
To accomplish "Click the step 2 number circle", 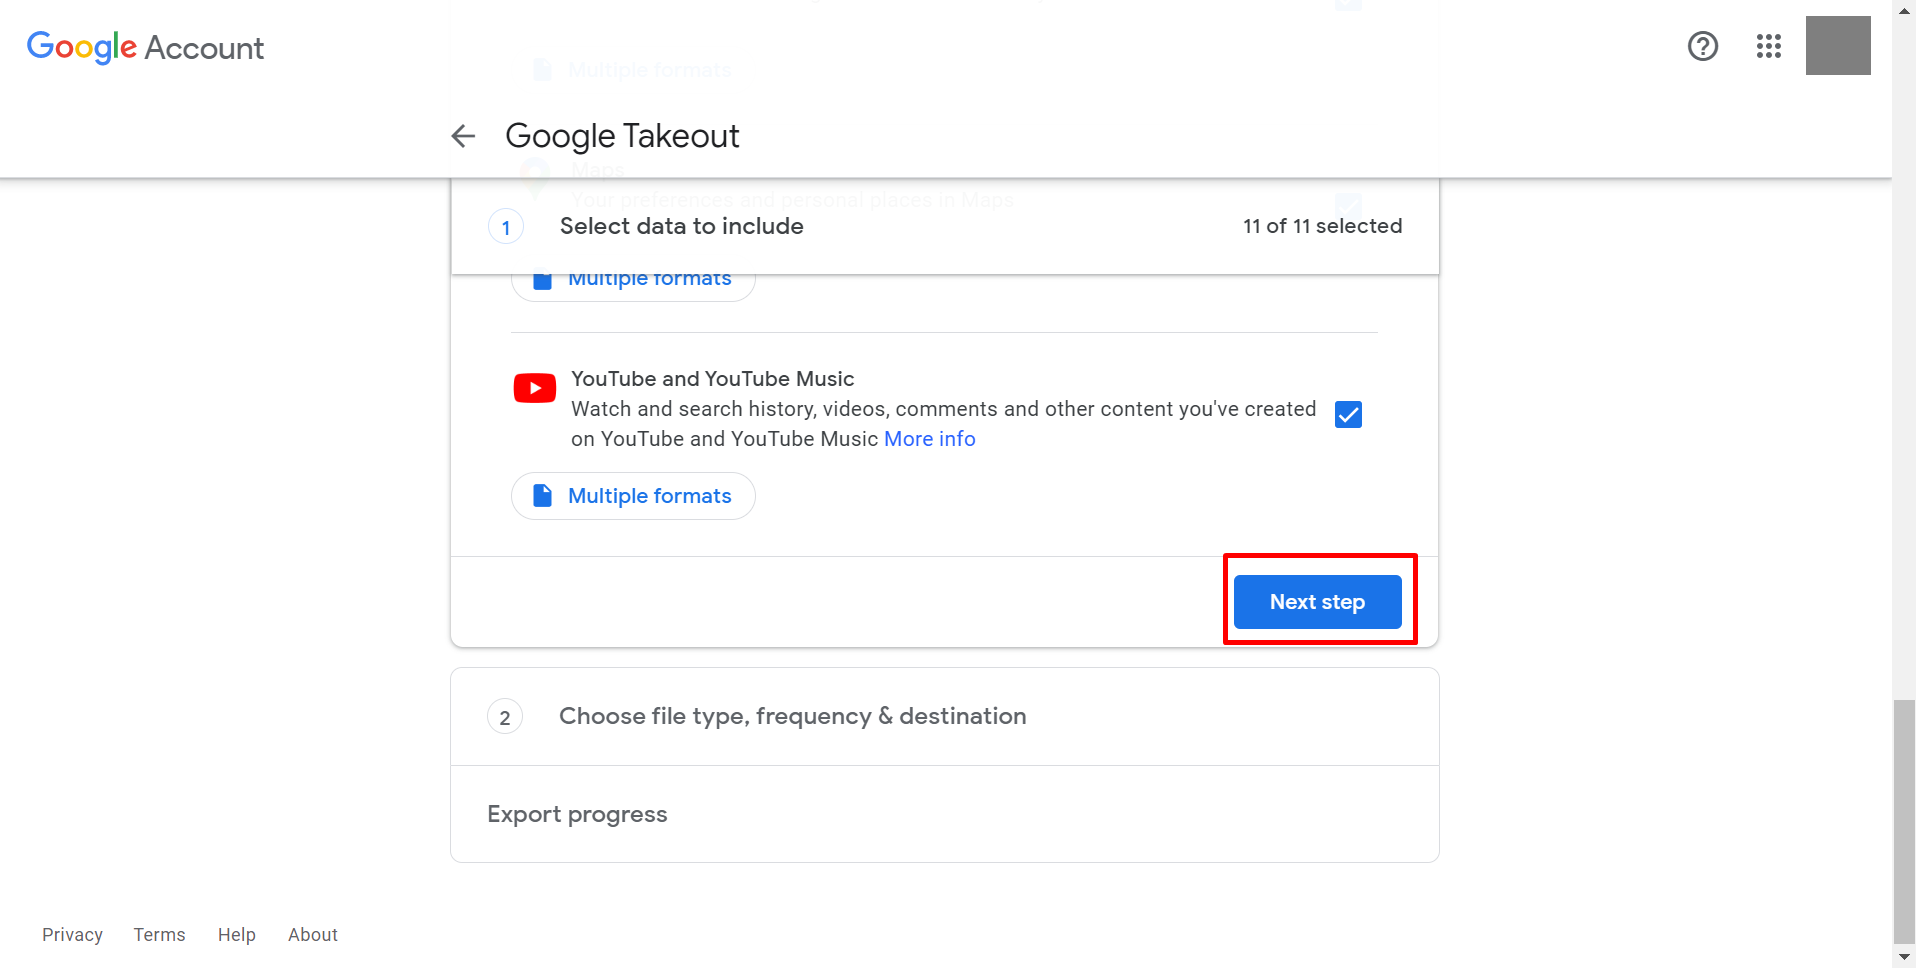I will pos(505,717).
